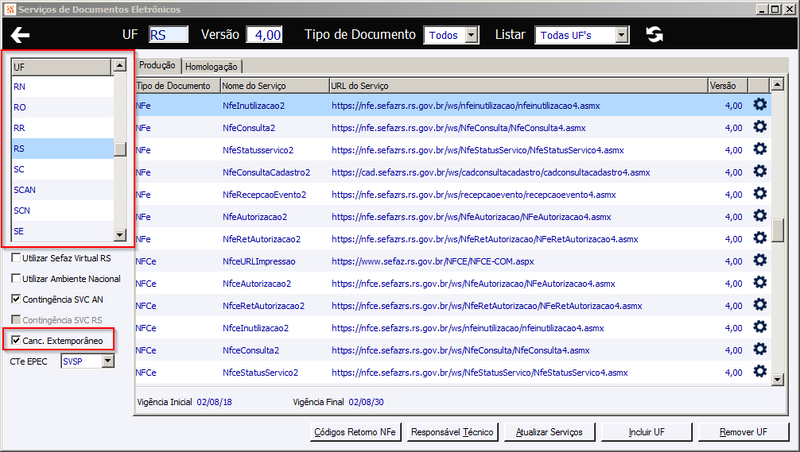This screenshot has height=452, width=800.
Task: Select SCN in the UF list
Action: point(62,210)
